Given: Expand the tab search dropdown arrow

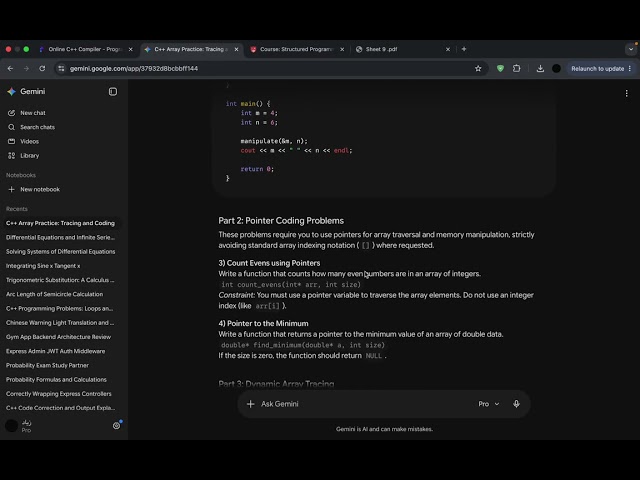Looking at the screenshot, I should pyautogui.click(x=631, y=49).
